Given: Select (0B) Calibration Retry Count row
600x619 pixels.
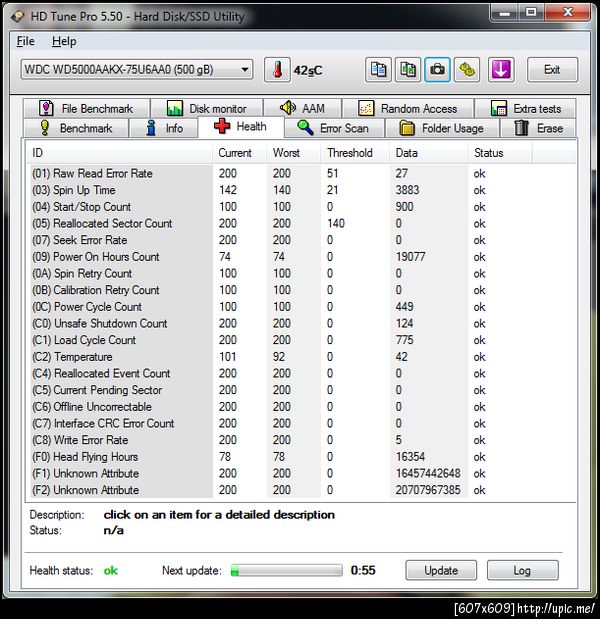Looking at the screenshot, I should point(301,290).
